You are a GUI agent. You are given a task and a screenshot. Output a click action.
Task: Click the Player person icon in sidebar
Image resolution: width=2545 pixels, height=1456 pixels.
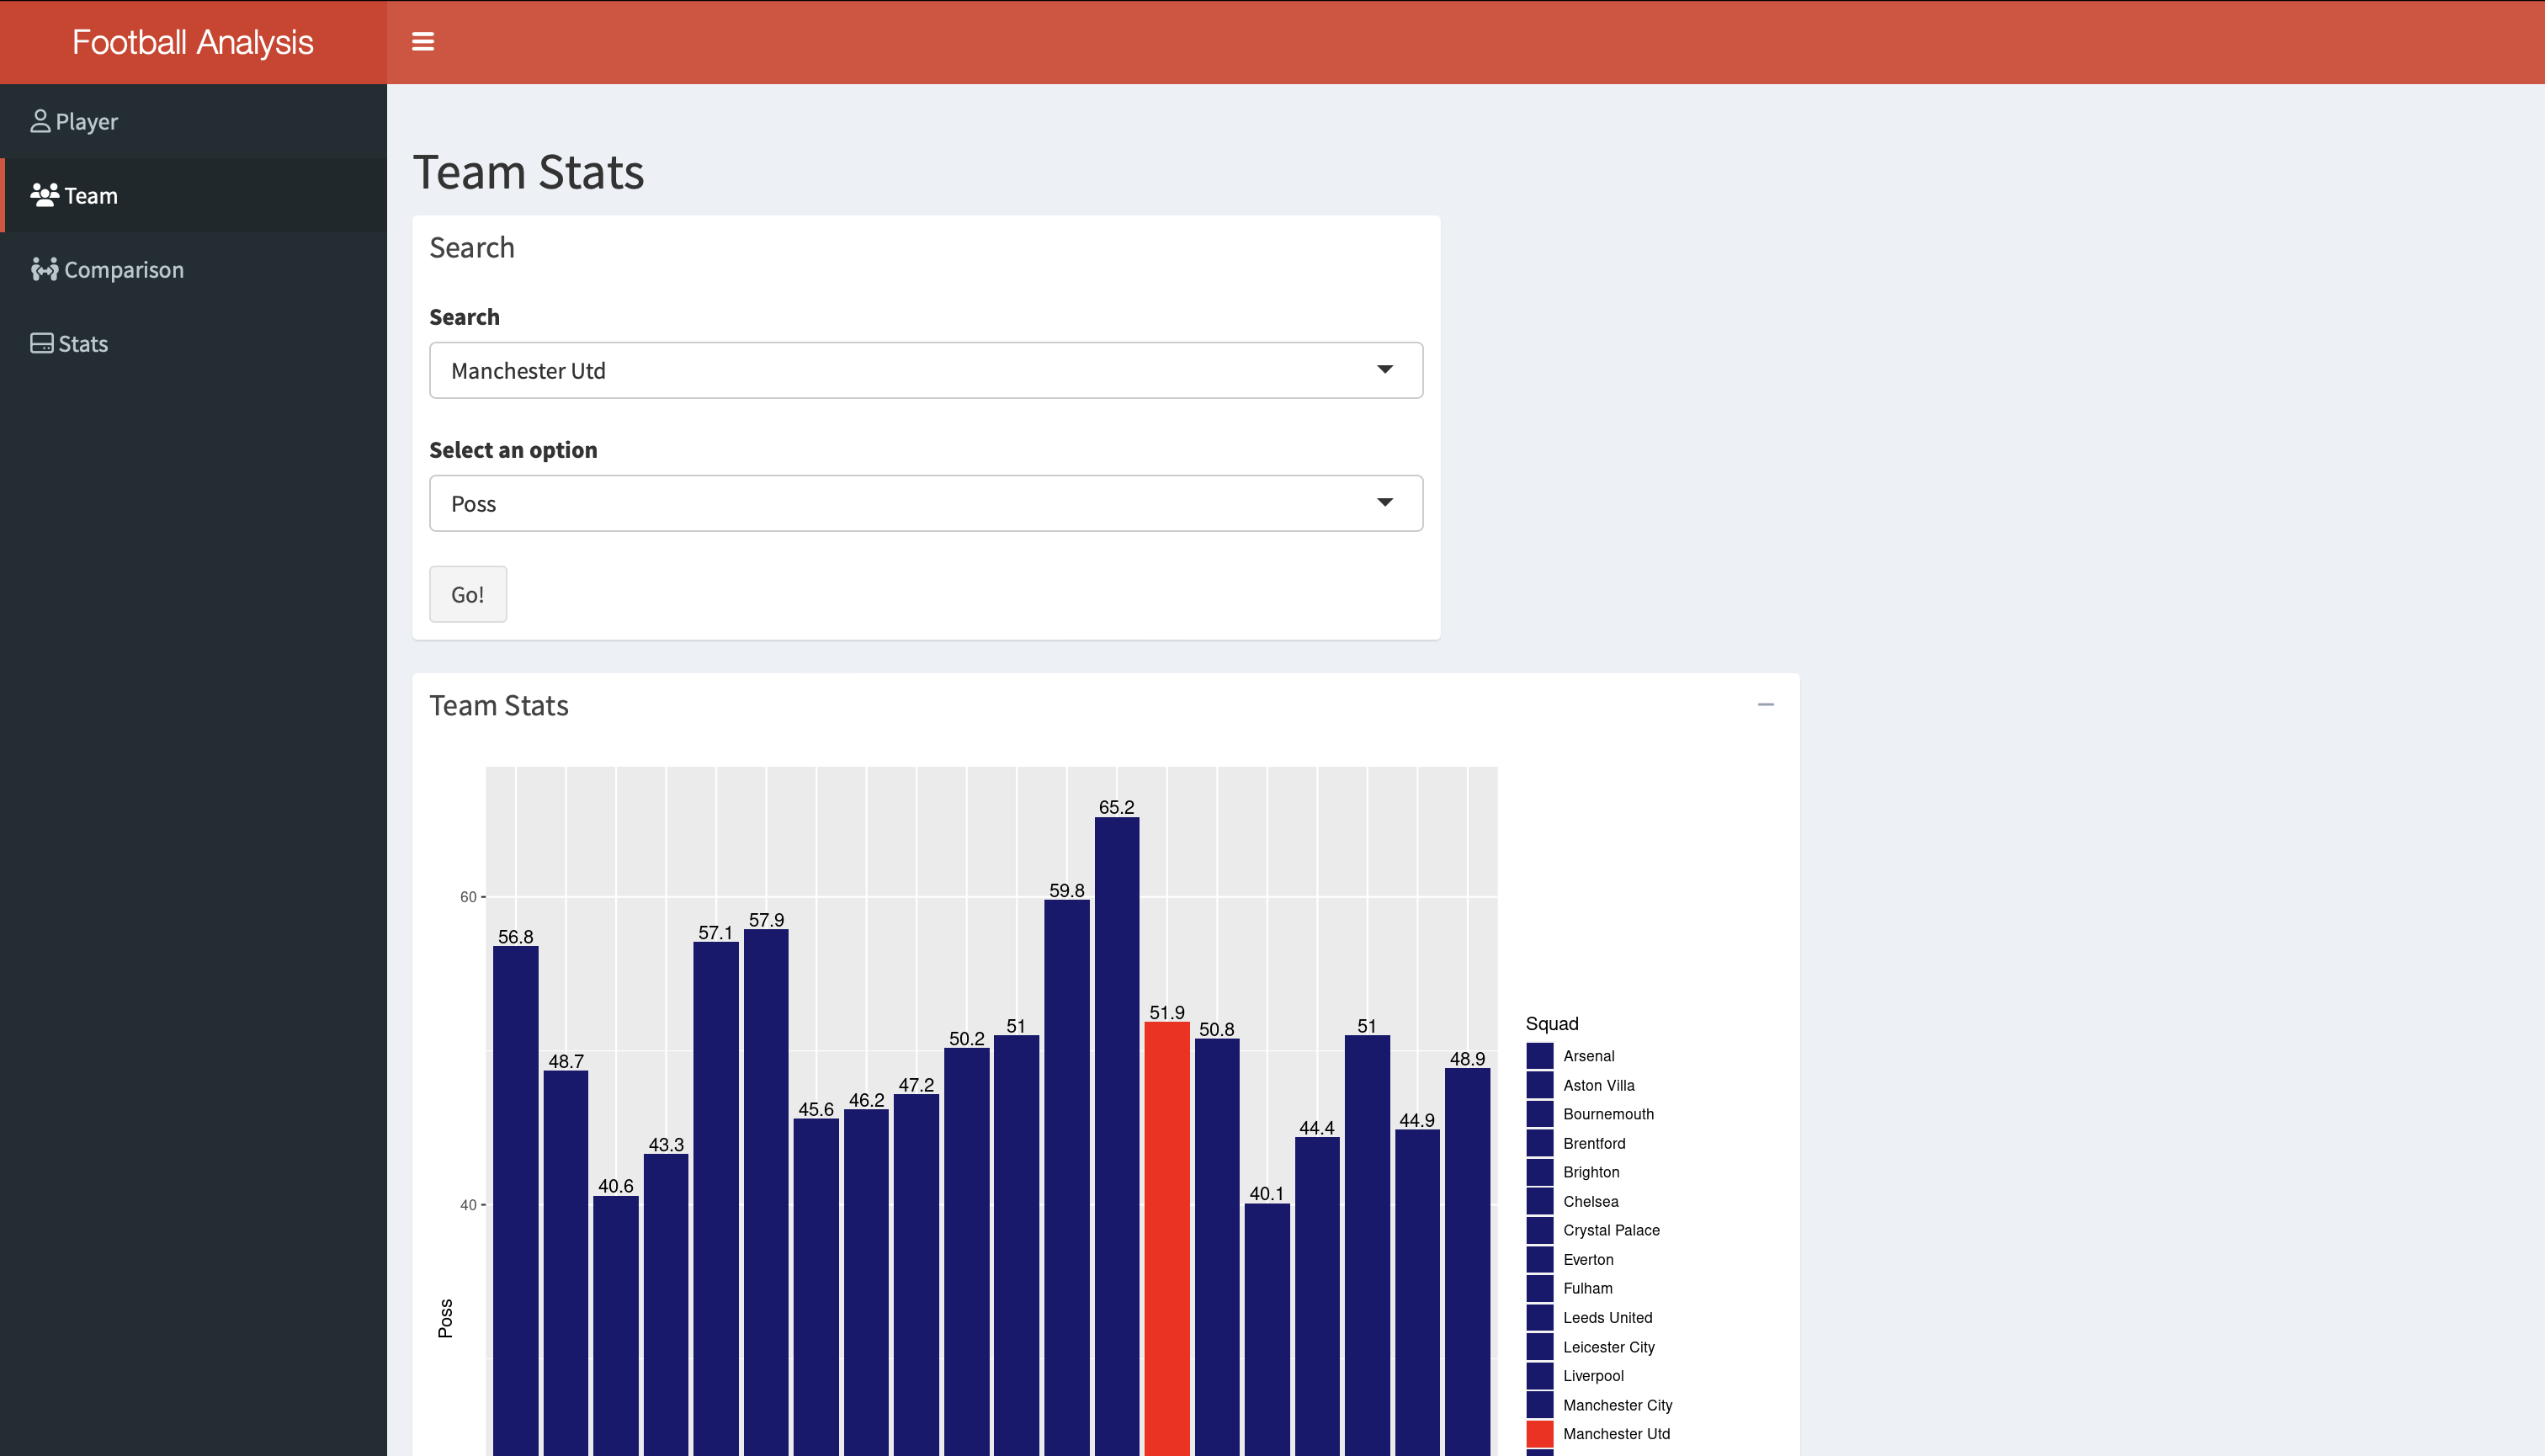(40, 122)
